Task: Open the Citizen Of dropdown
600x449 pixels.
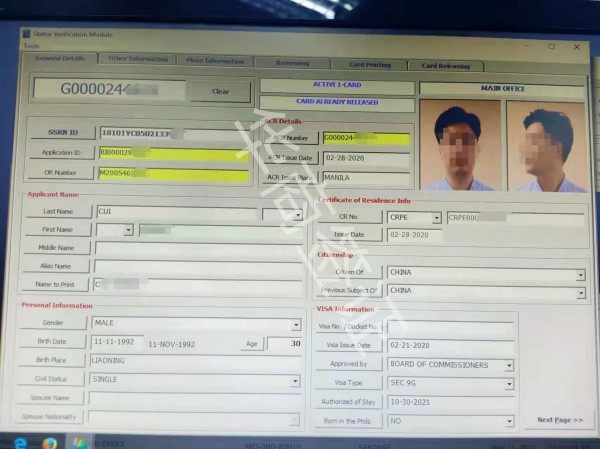Action: coord(581,273)
